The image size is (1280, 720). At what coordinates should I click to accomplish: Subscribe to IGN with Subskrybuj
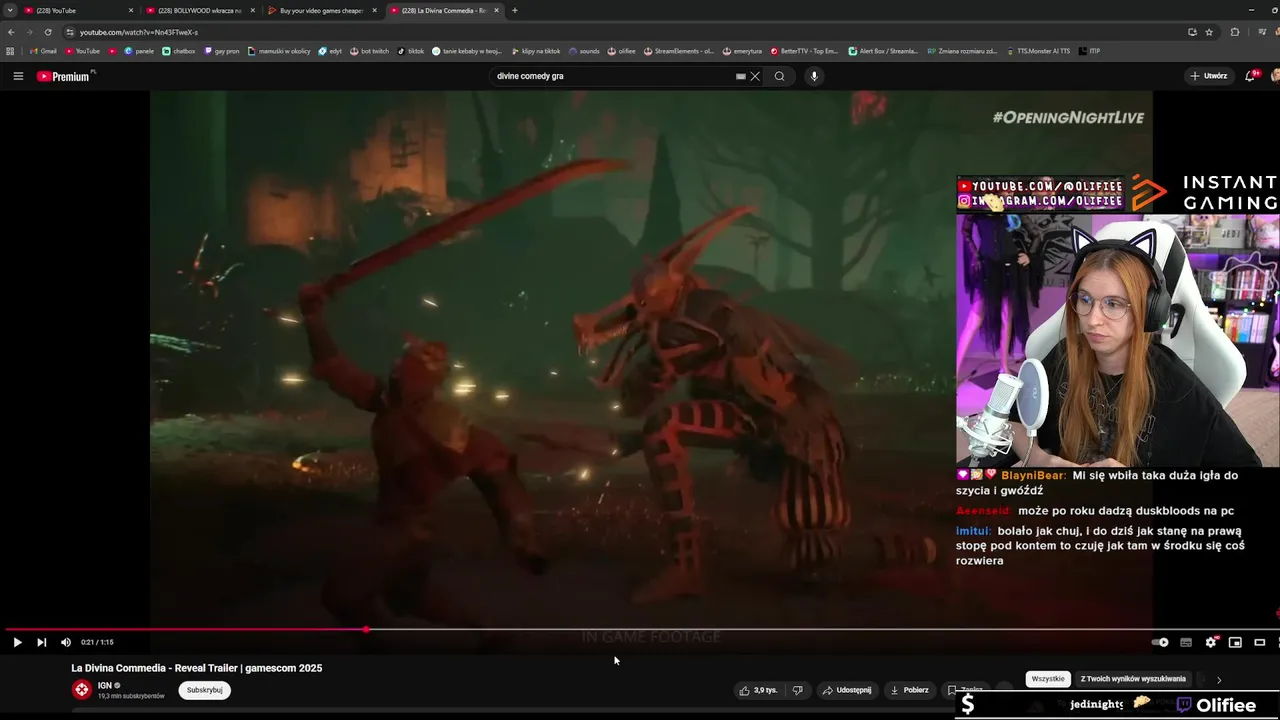205,690
